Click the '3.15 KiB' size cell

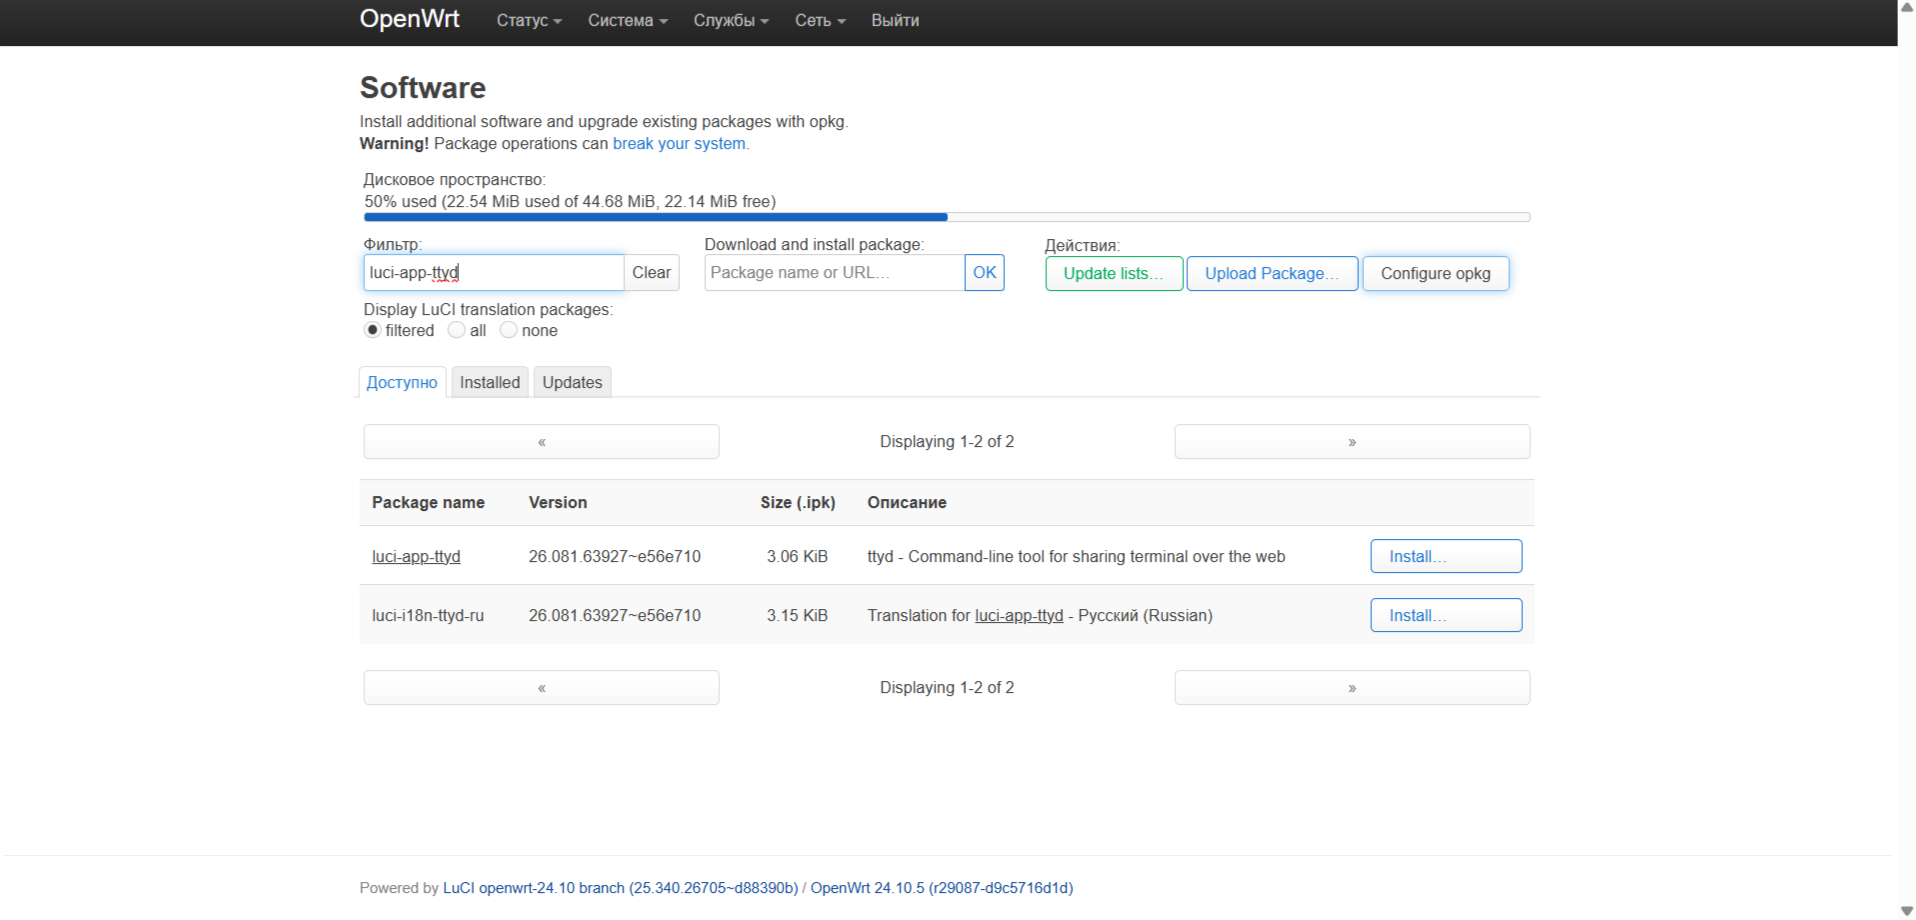coord(797,616)
